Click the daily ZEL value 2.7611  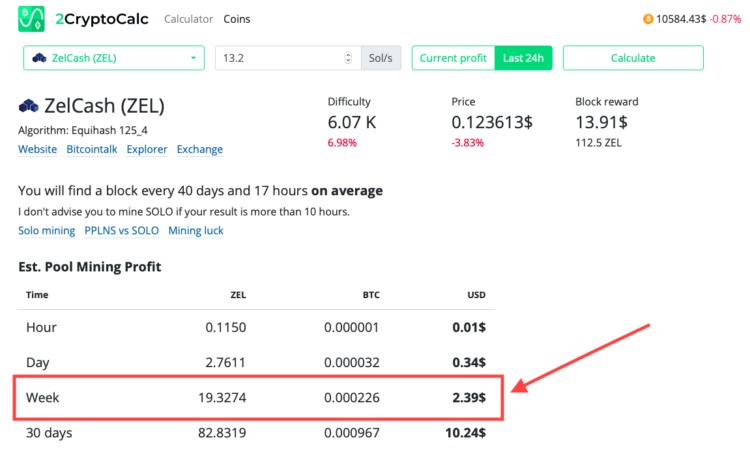pyautogui.click(x=225, y=363)
